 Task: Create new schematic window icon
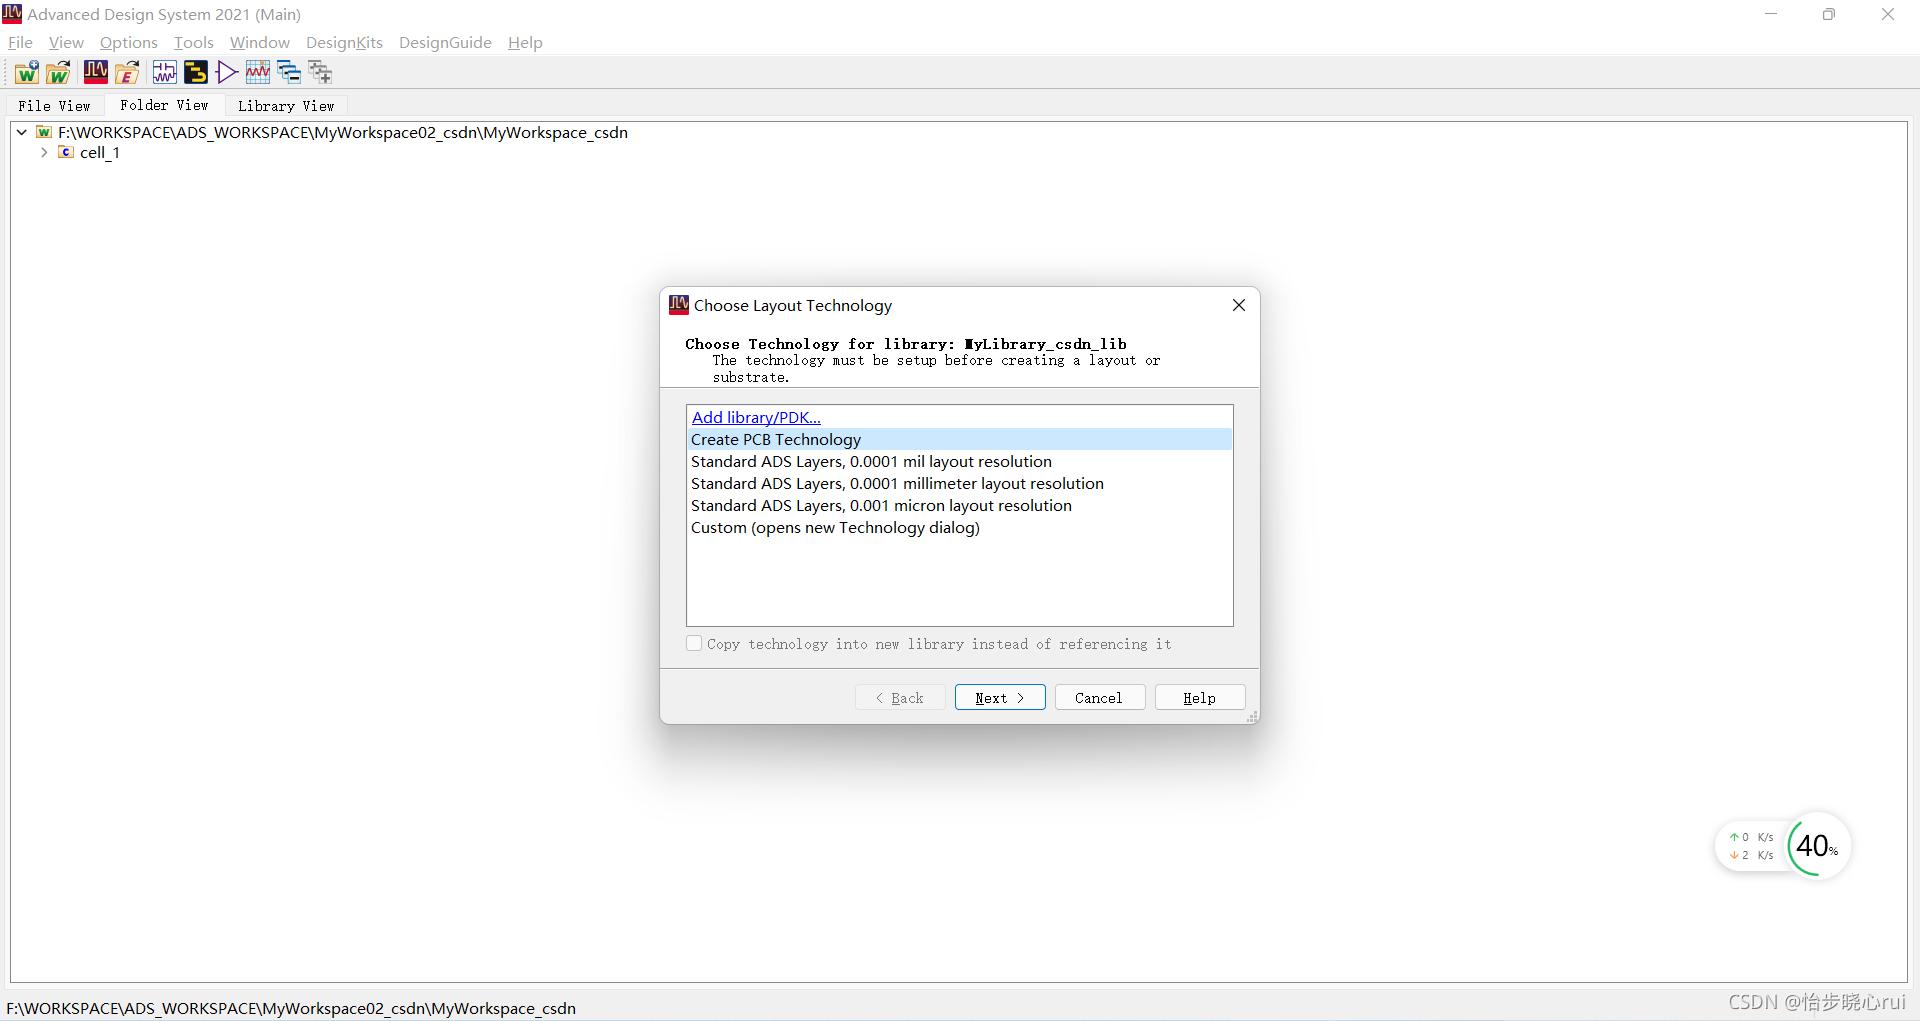coord(165,72)
